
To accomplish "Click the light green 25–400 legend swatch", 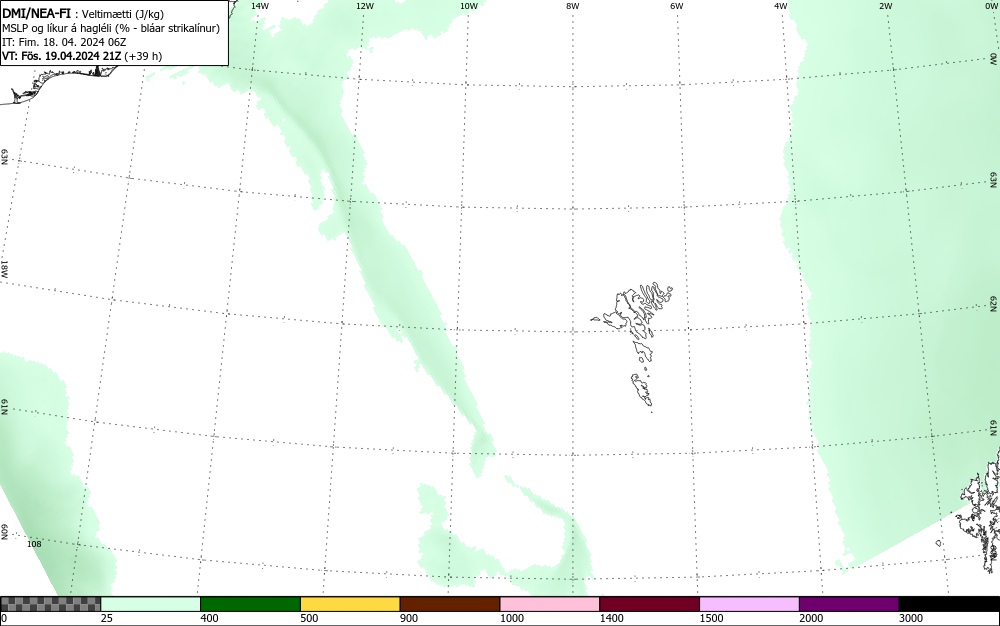I will [151, 604].
